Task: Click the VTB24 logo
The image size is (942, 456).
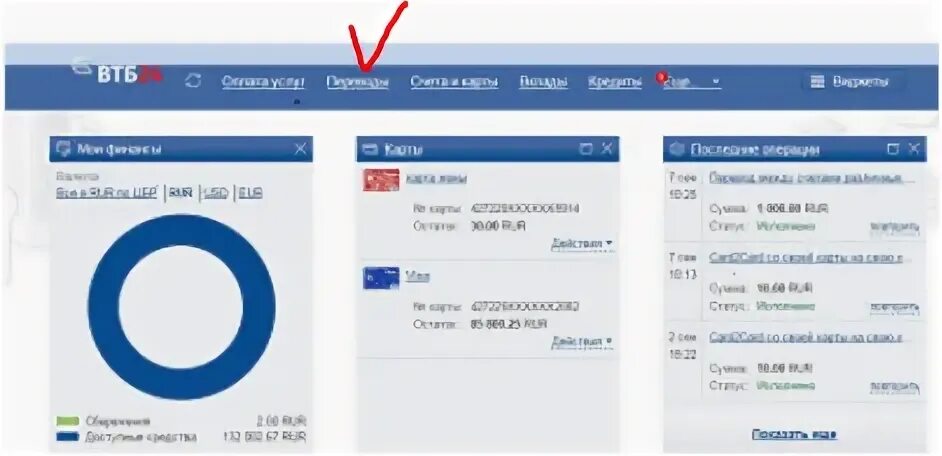Action: 117,71
